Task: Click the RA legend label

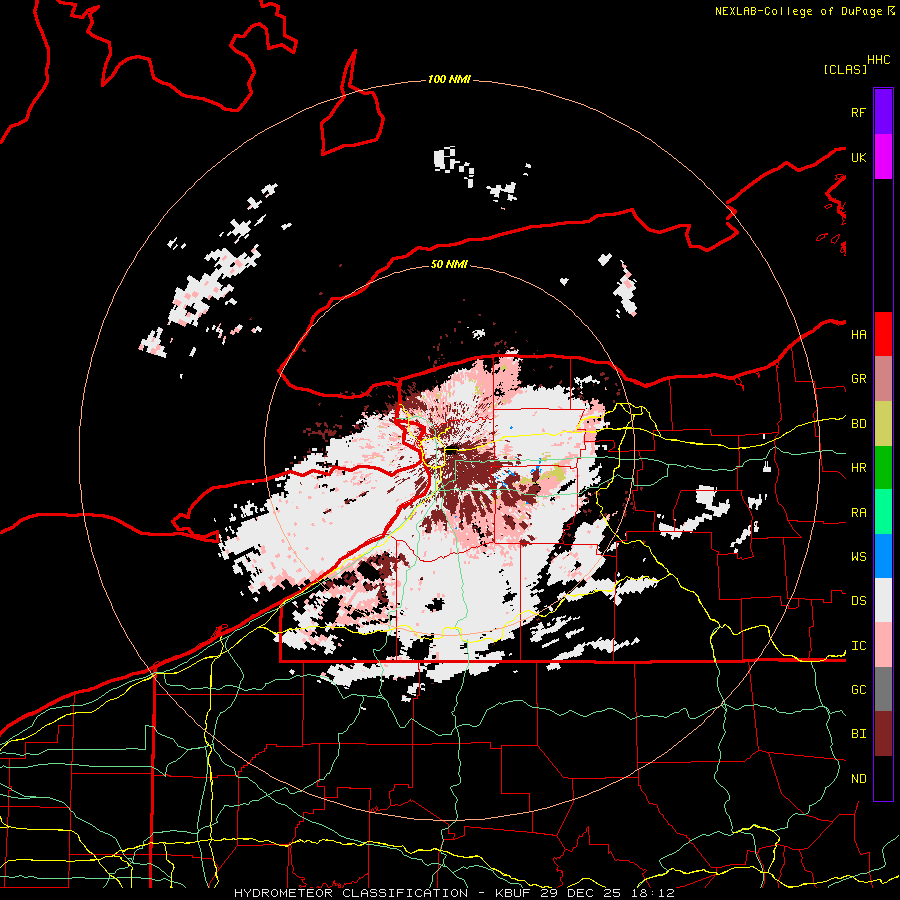Action: click(x=858, y=512)
